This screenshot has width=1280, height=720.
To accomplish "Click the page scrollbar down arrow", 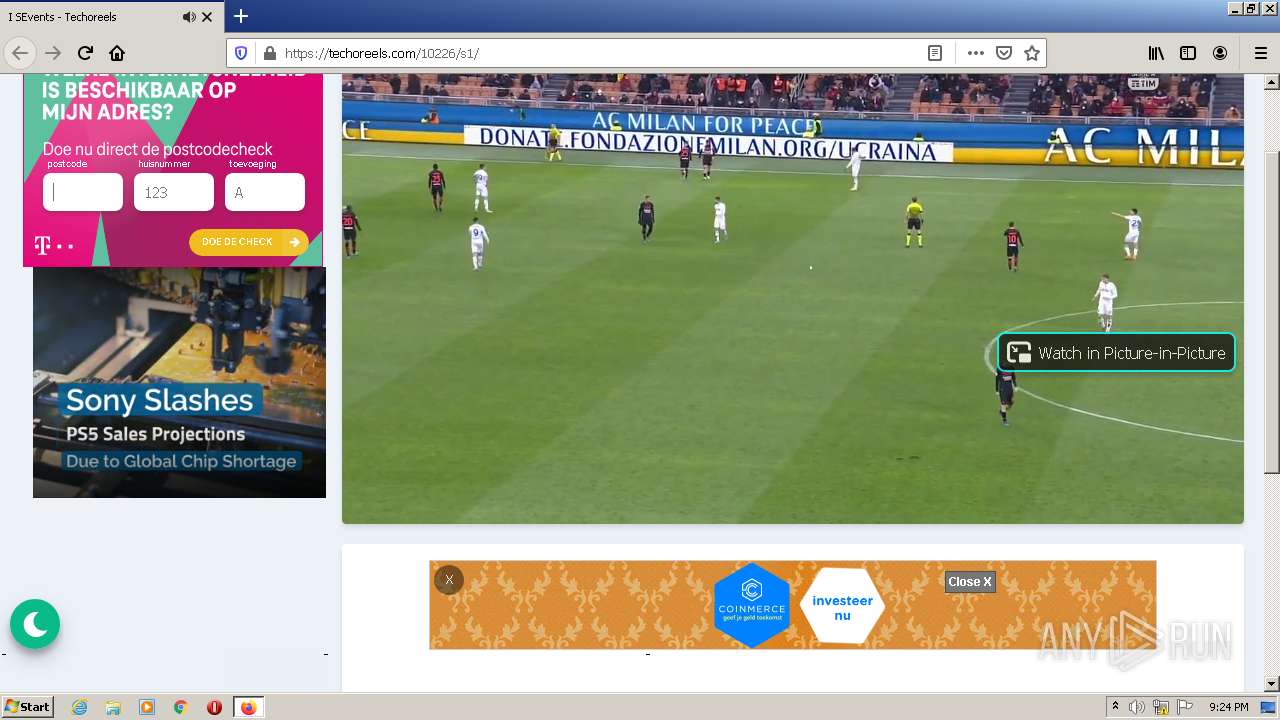I will click(x=1271, y=684).
